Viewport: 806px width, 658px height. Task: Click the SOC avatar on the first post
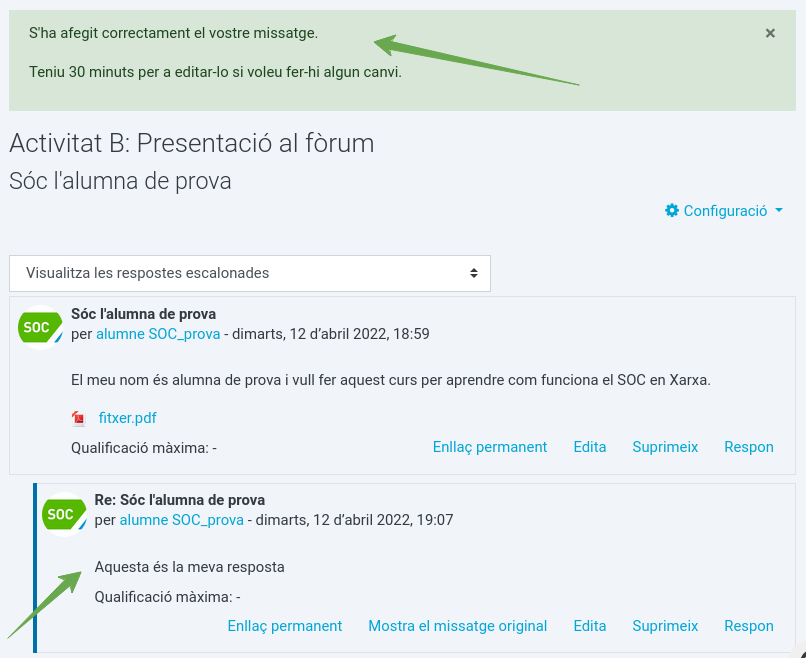coord(41,327)
